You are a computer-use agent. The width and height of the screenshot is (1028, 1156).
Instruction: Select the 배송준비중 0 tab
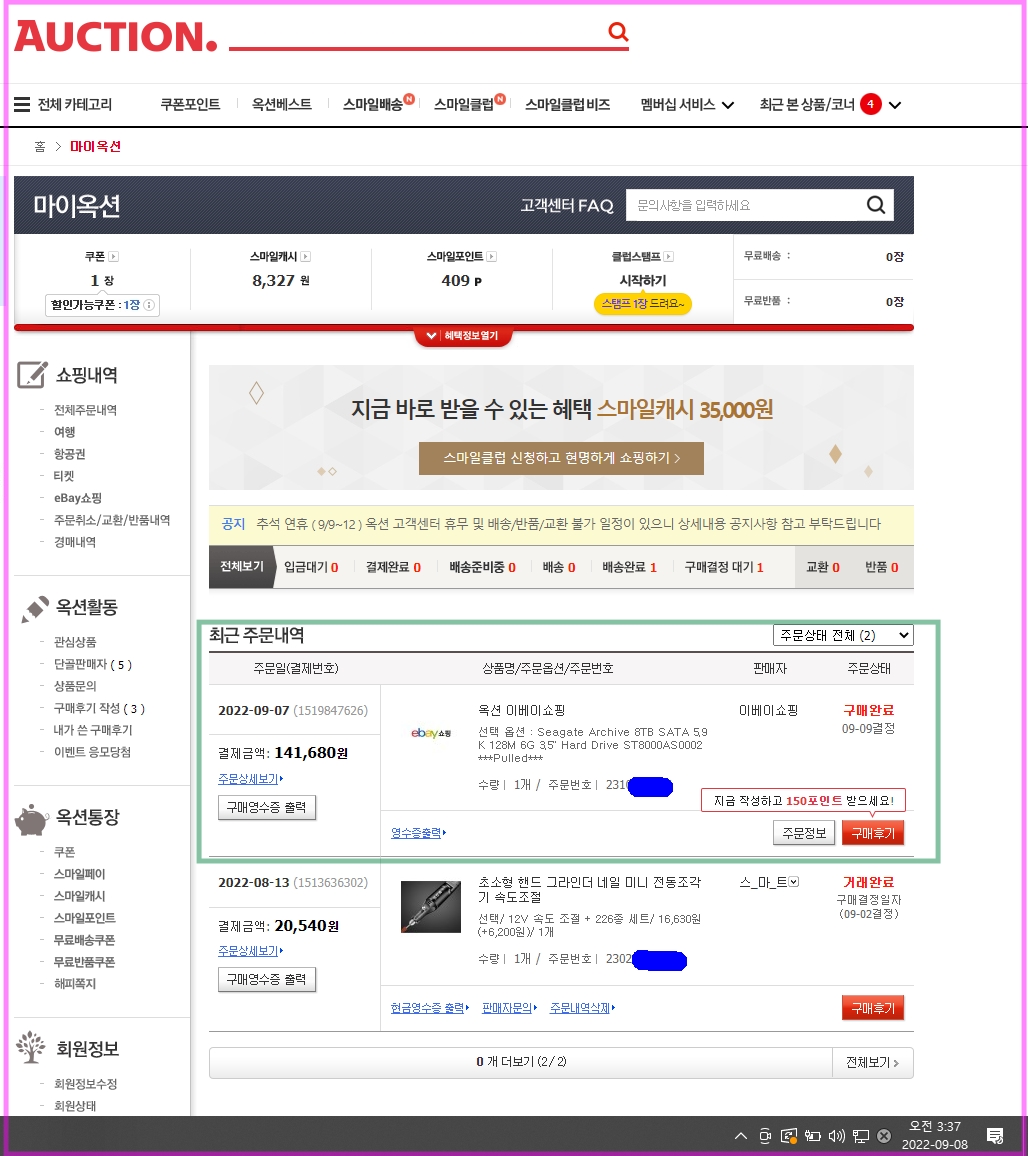click(482, 567)
